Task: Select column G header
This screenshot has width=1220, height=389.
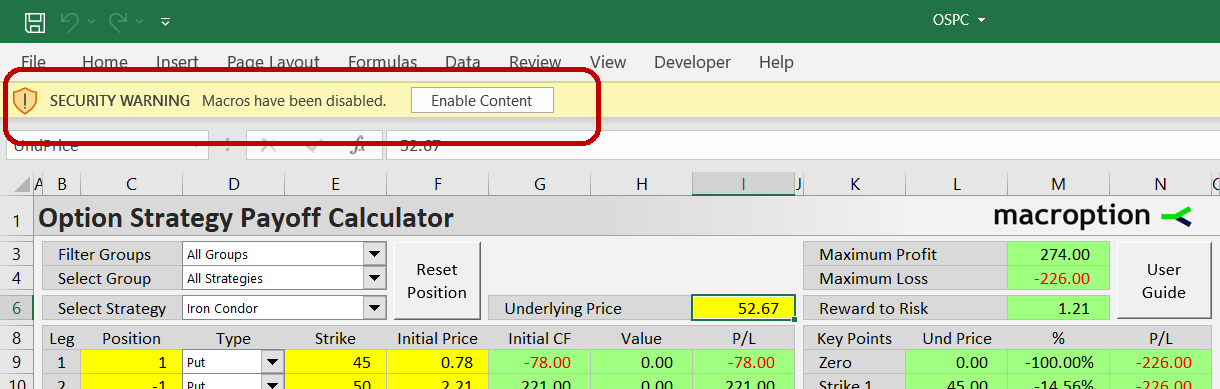Action: [x=540, y=184]
